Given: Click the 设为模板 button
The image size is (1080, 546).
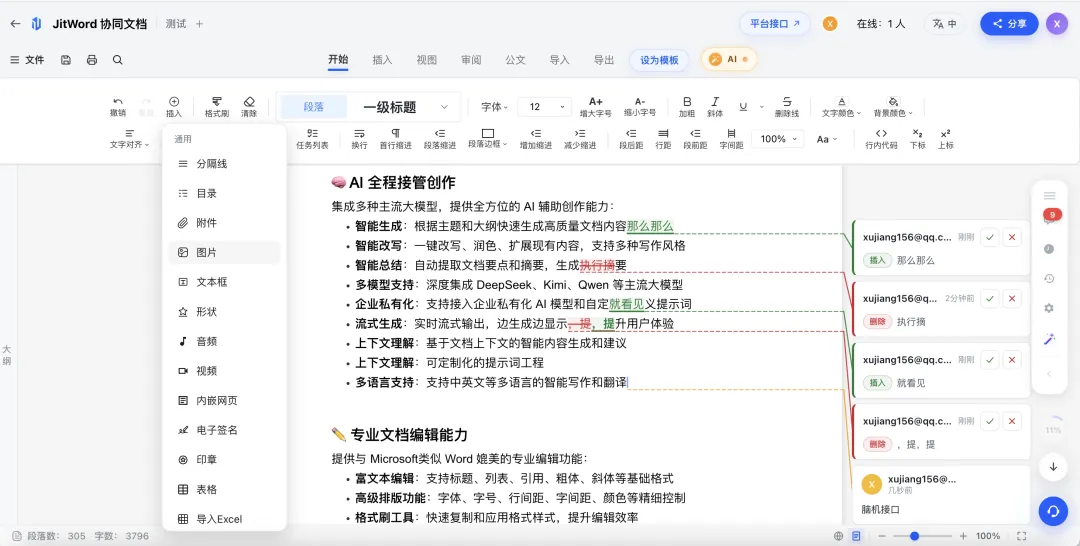Looking at the screenshot, I should [659, 60].
